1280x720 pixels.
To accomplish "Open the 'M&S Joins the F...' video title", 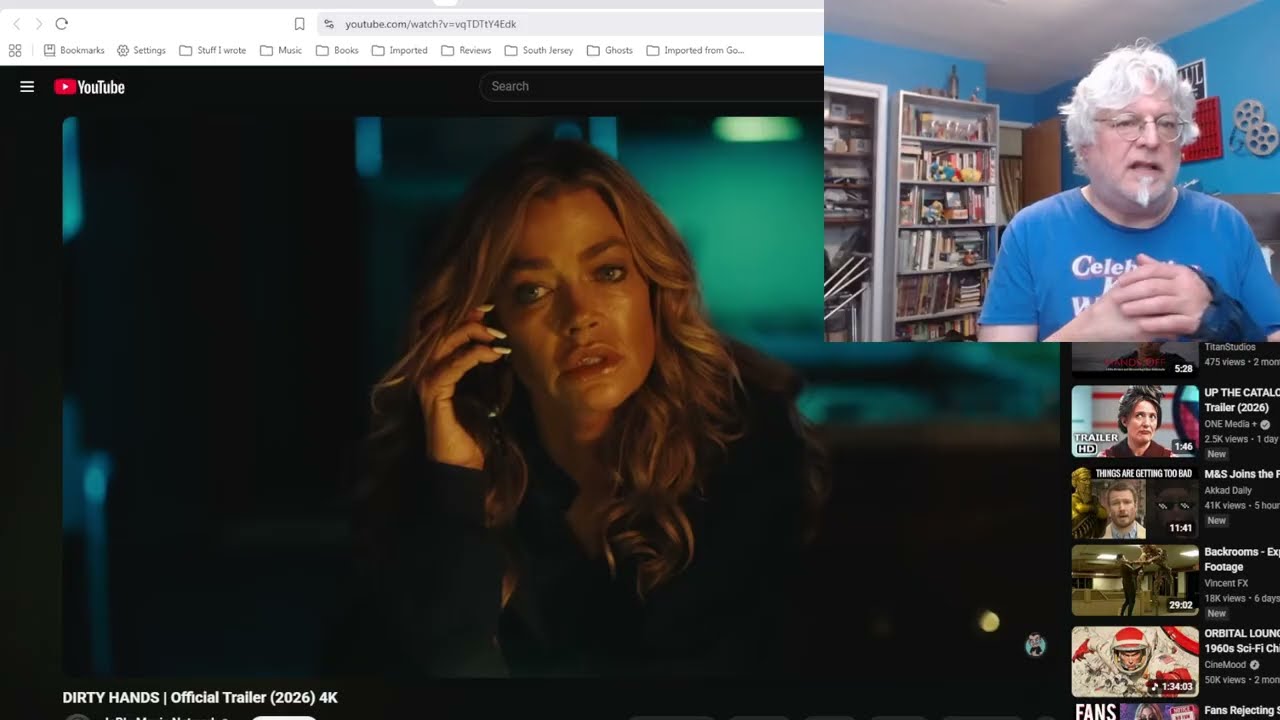I will point(1241,474).
